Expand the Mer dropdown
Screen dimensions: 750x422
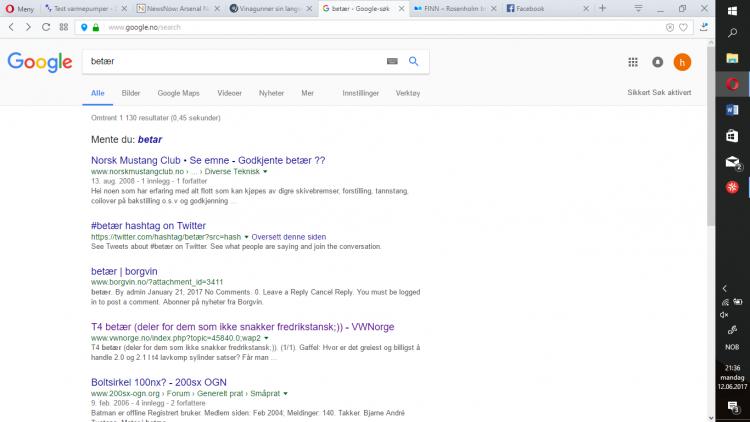click(308, 93)
